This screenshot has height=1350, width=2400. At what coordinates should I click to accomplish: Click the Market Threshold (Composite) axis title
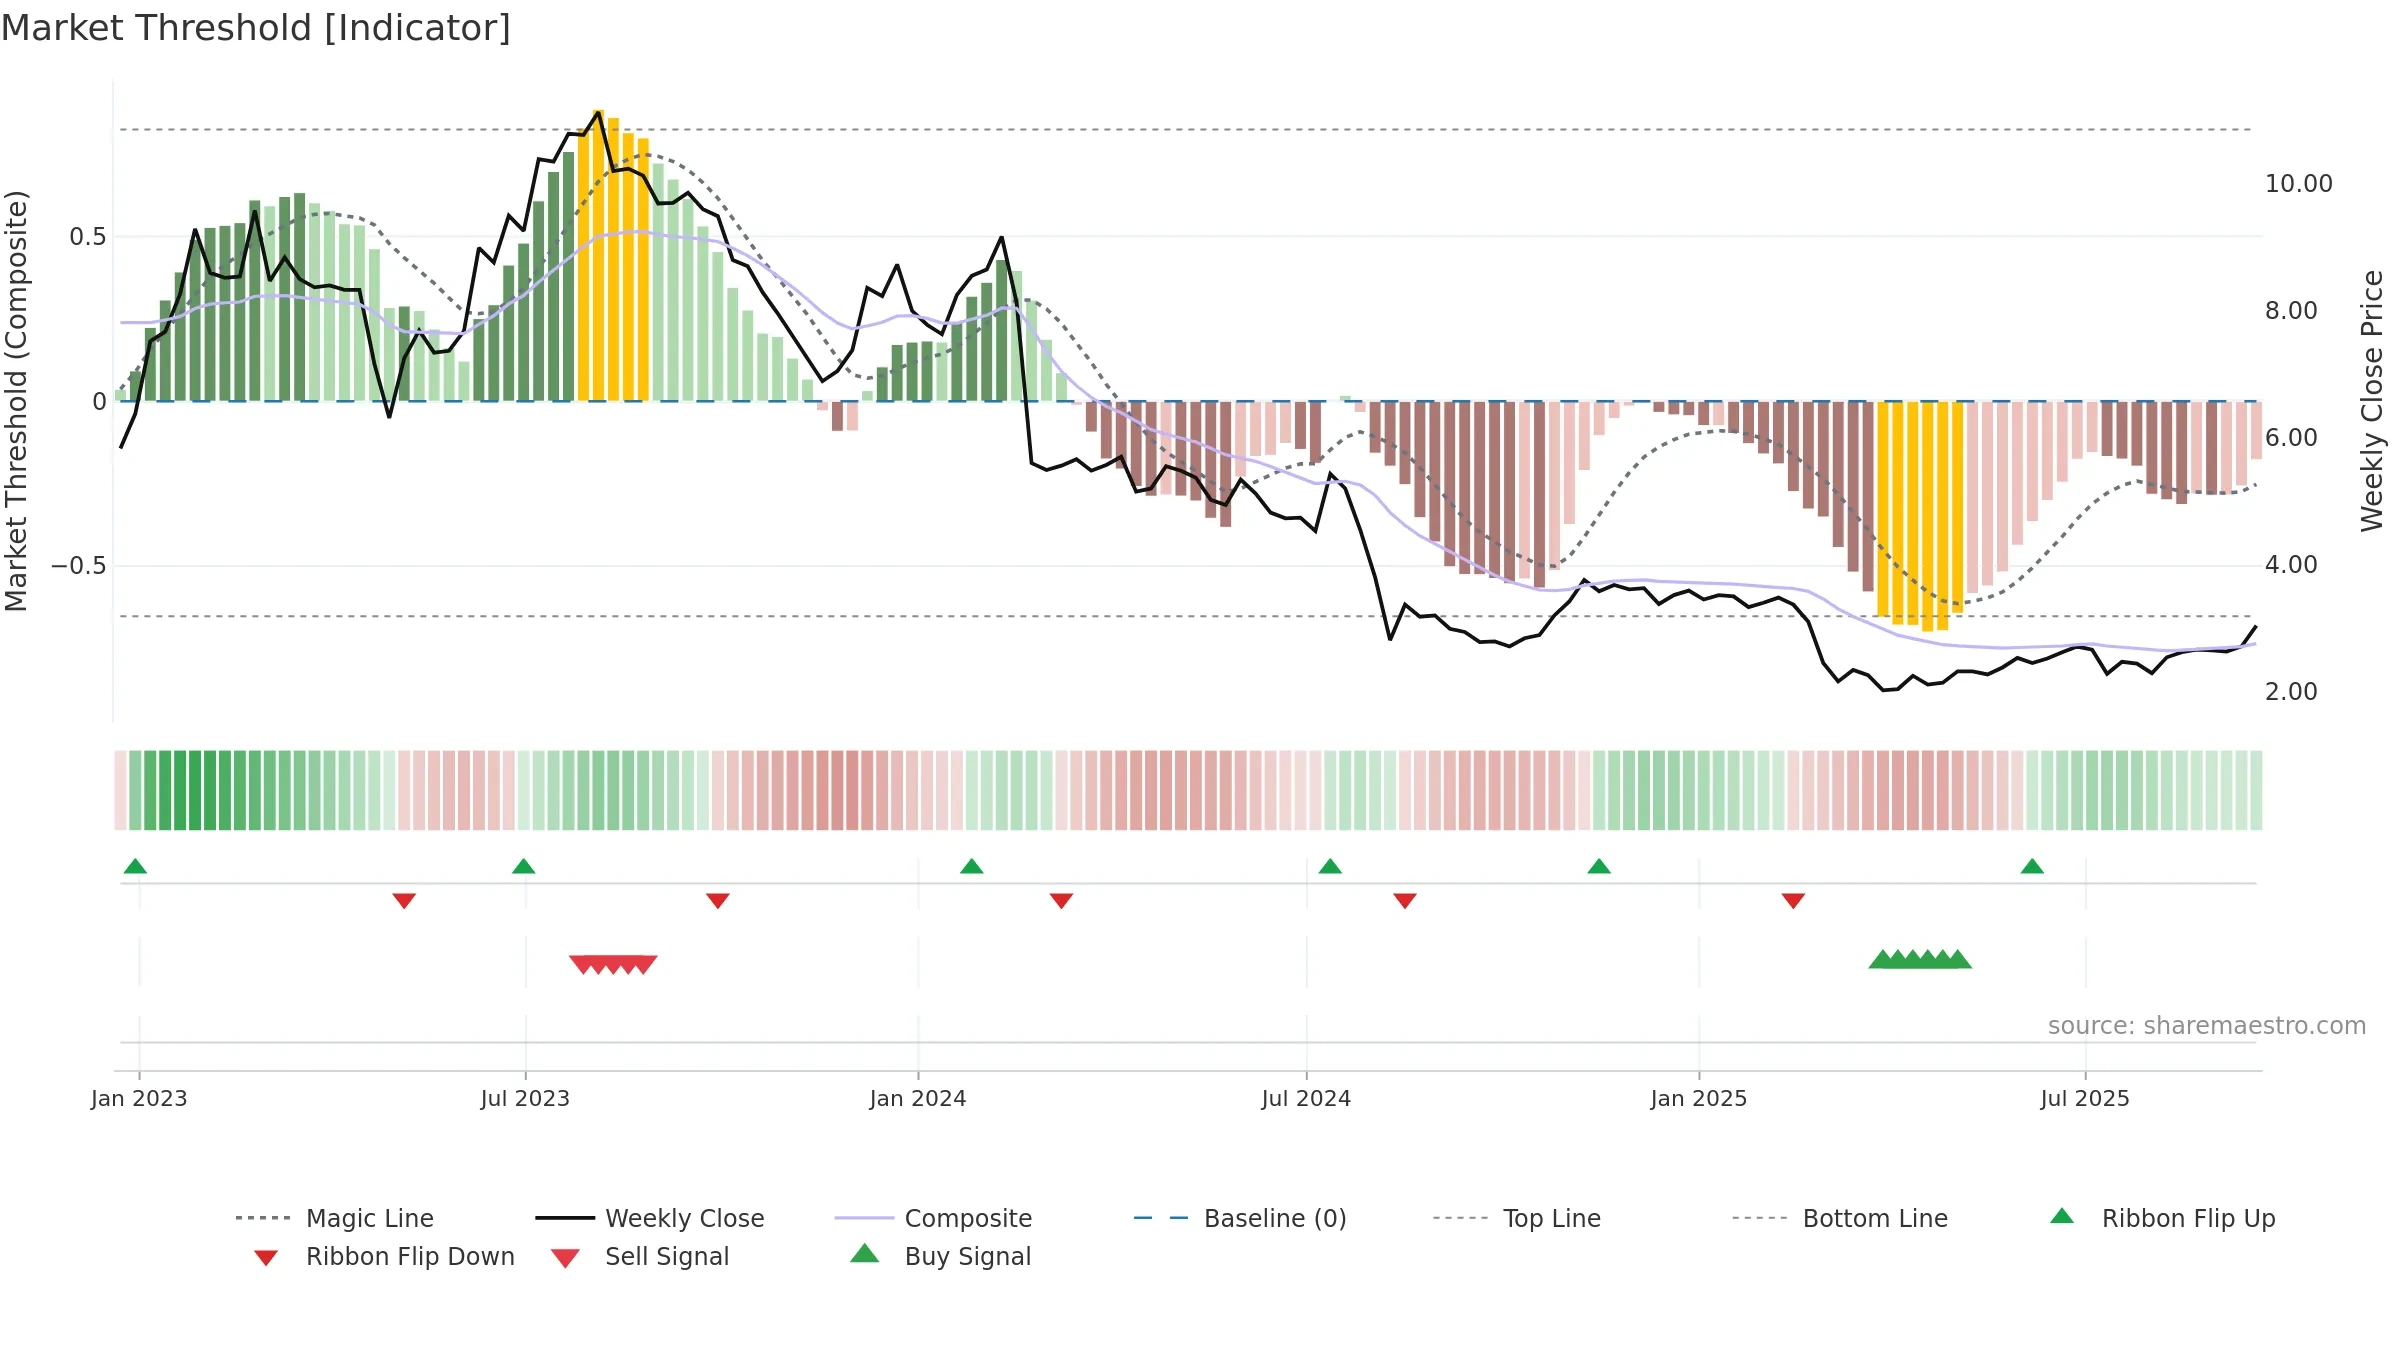point(16,401)
